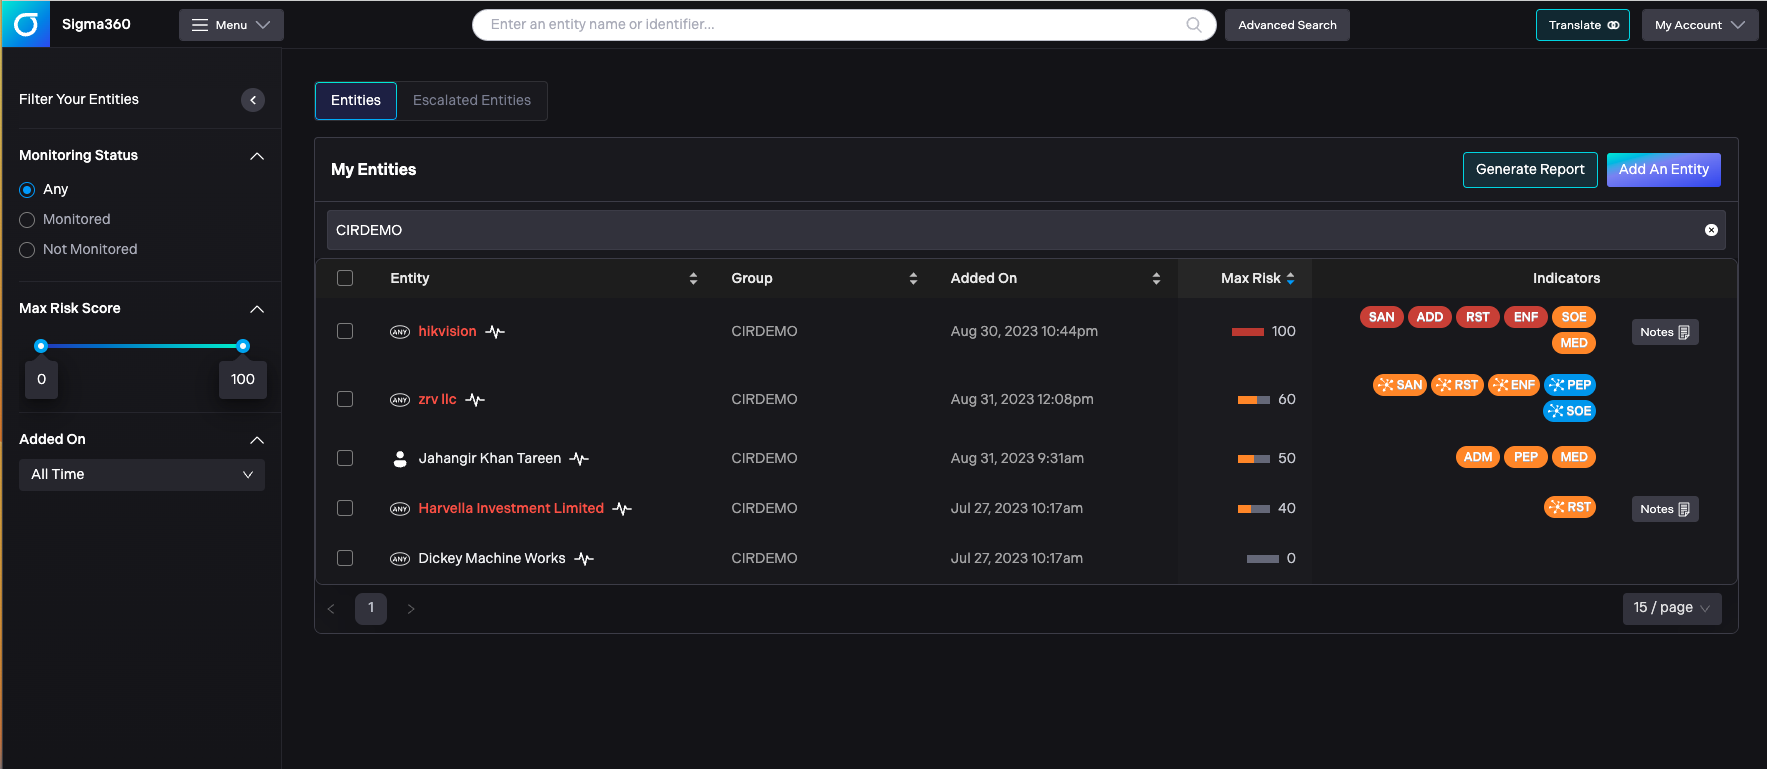Screen dimensions: 1767x769
Task: Open the All Time date dropdown
Action: [142, 475]
